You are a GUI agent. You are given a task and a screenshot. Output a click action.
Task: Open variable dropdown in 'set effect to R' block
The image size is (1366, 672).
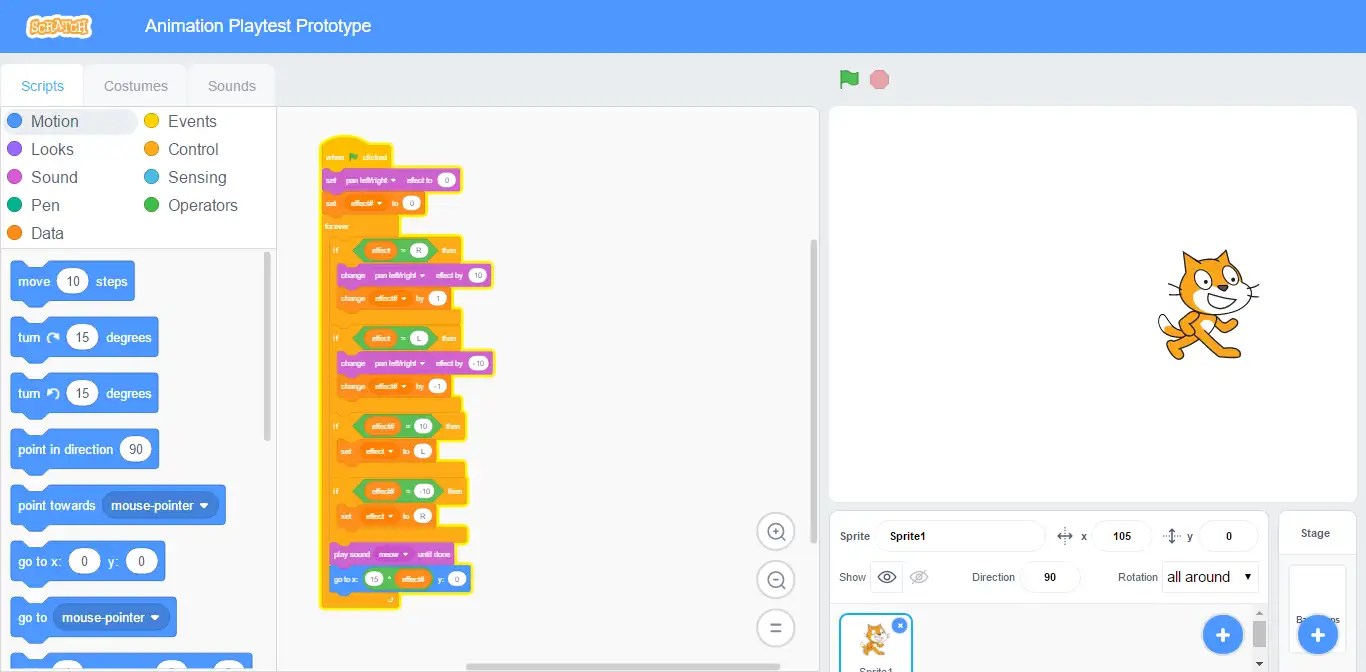[378, 516]
